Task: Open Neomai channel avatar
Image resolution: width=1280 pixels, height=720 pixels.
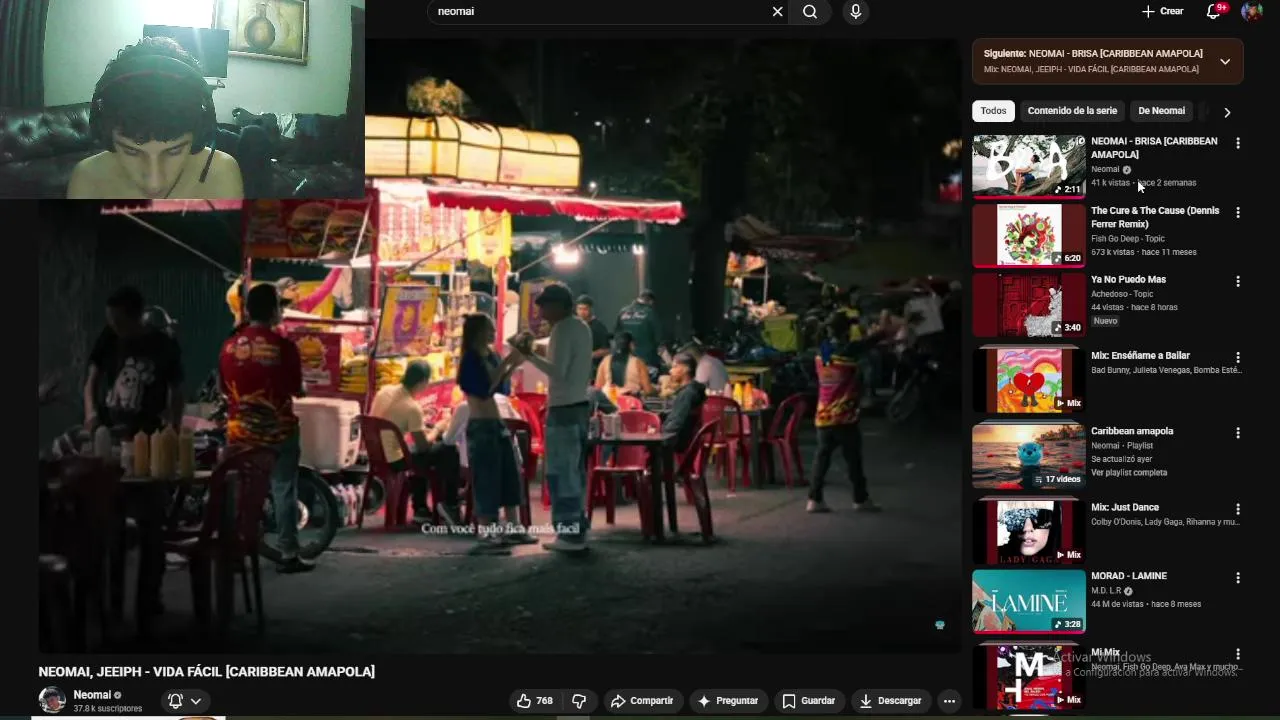Action: pos(52,700)
